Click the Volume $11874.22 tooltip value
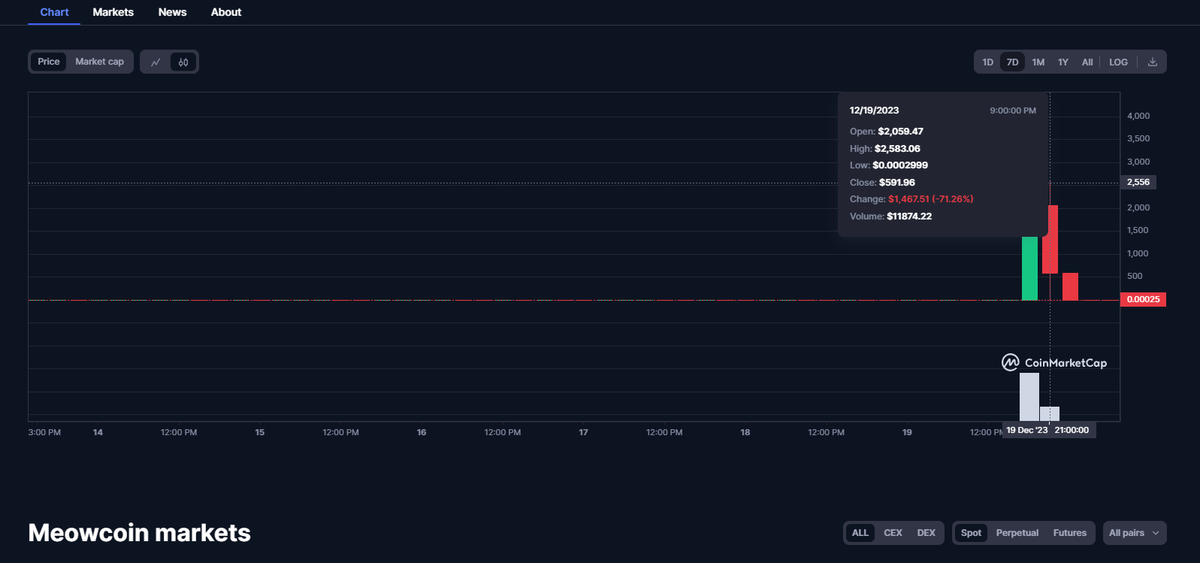The image size is (1200, 563). [x=909, y=216]
